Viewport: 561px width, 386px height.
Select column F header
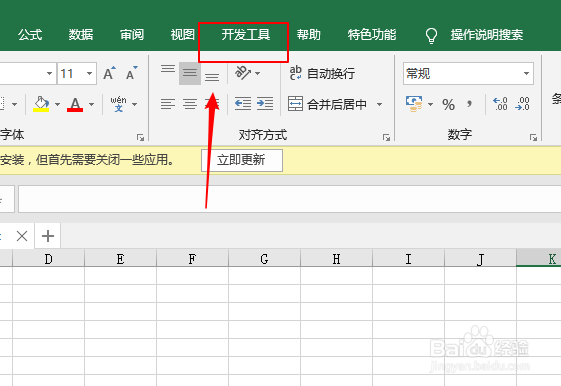[192, 258]
